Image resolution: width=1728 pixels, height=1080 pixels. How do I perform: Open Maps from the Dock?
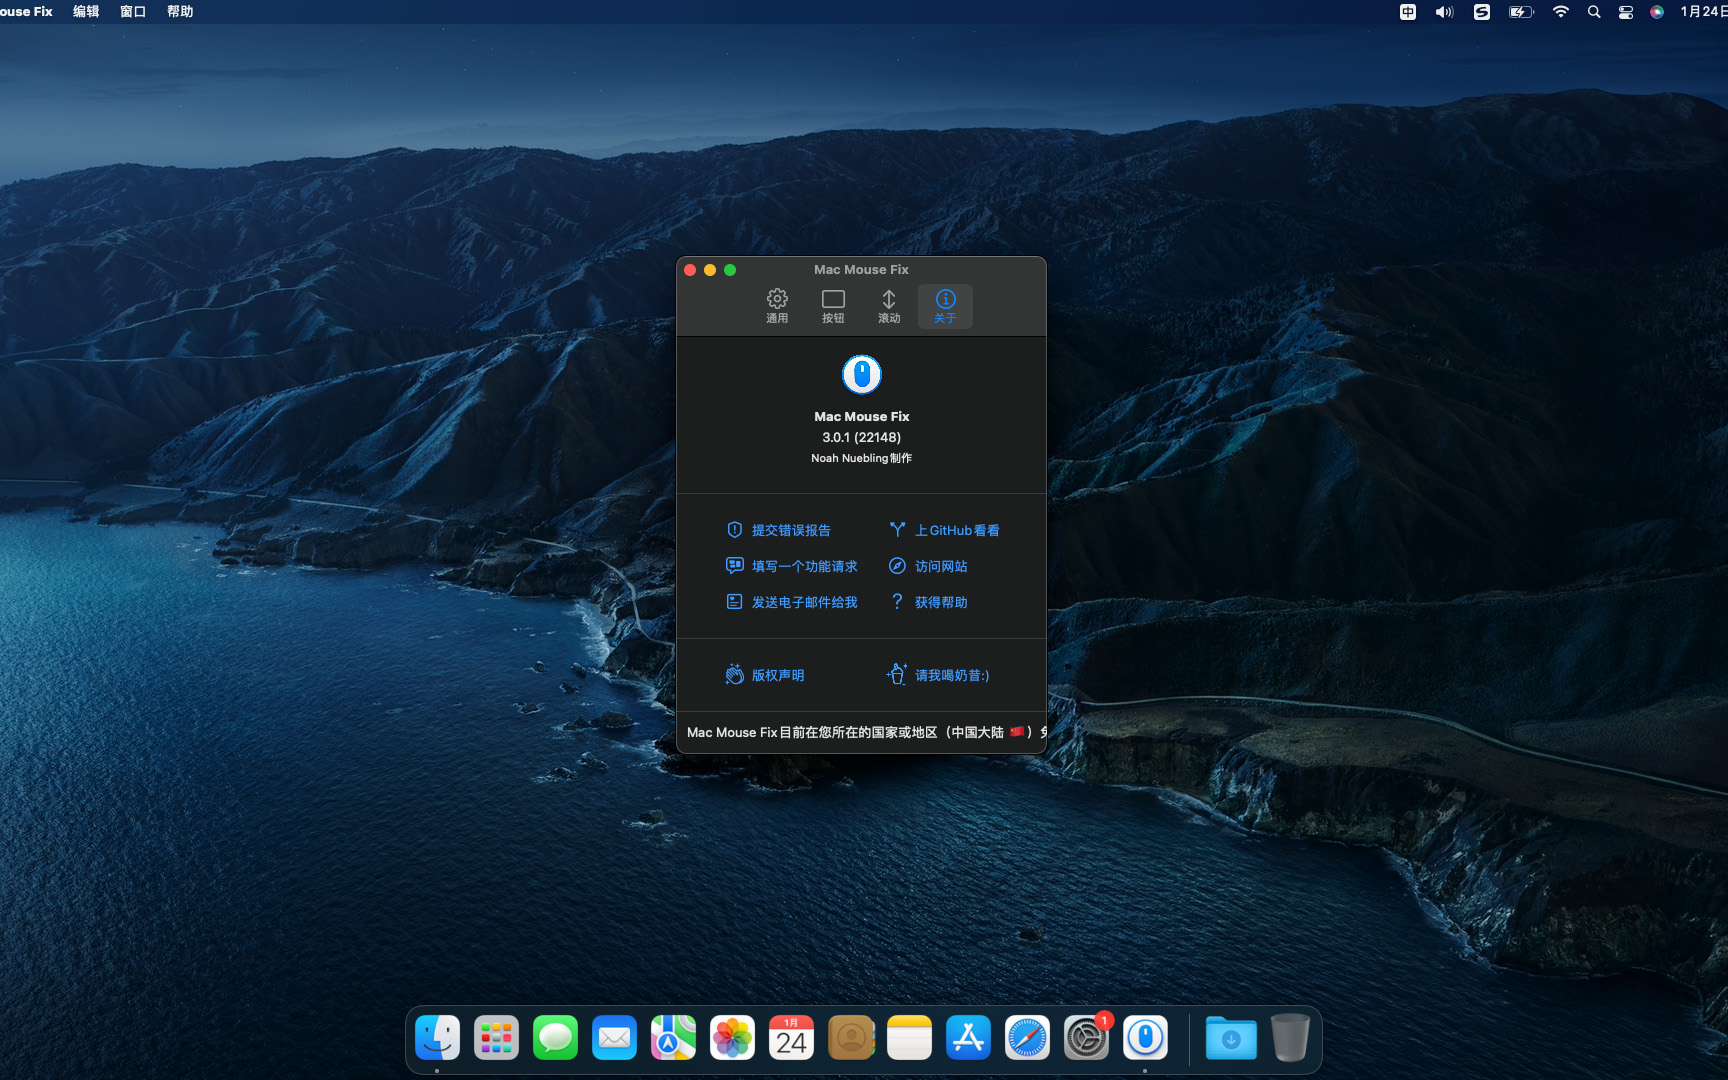click(673, 1038)
